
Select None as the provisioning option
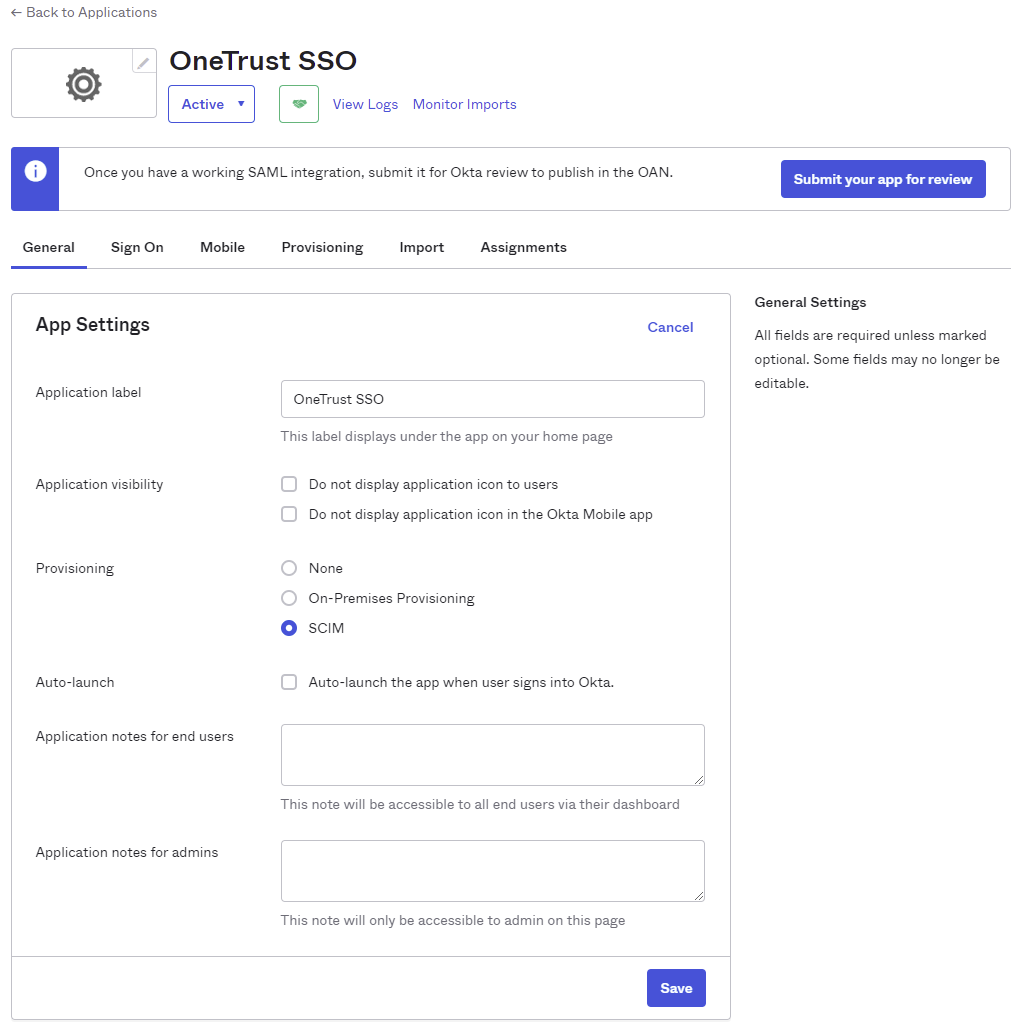coord(289,568)
